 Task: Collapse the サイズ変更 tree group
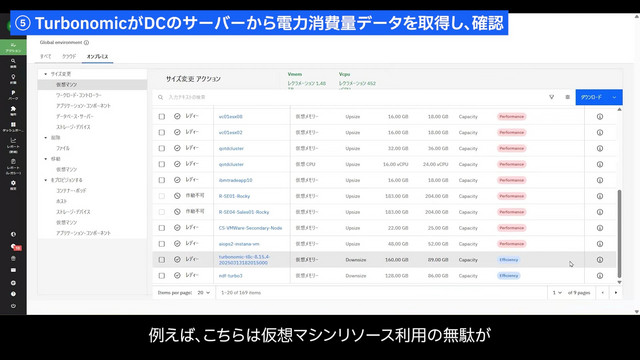(45, 74)
